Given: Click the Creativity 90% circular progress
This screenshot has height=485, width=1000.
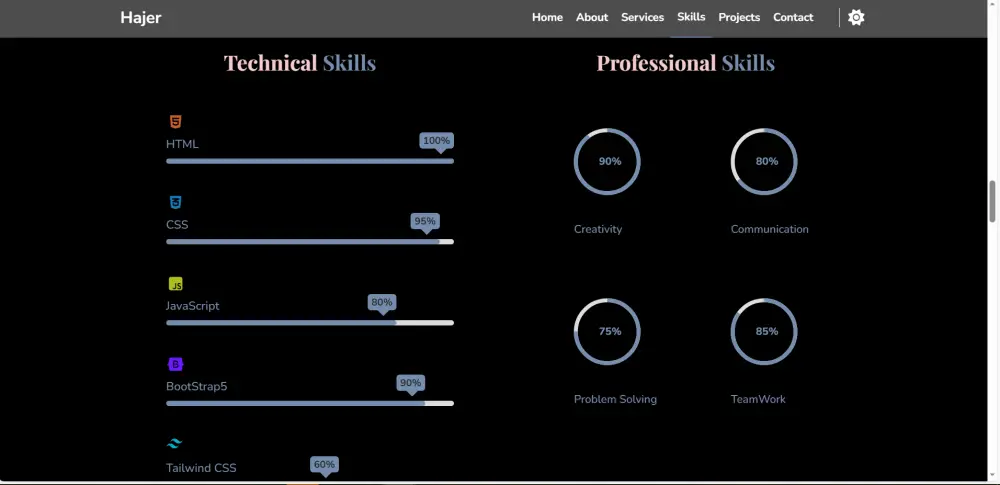Looking at the screenshot, I should [x=607, y=161].
